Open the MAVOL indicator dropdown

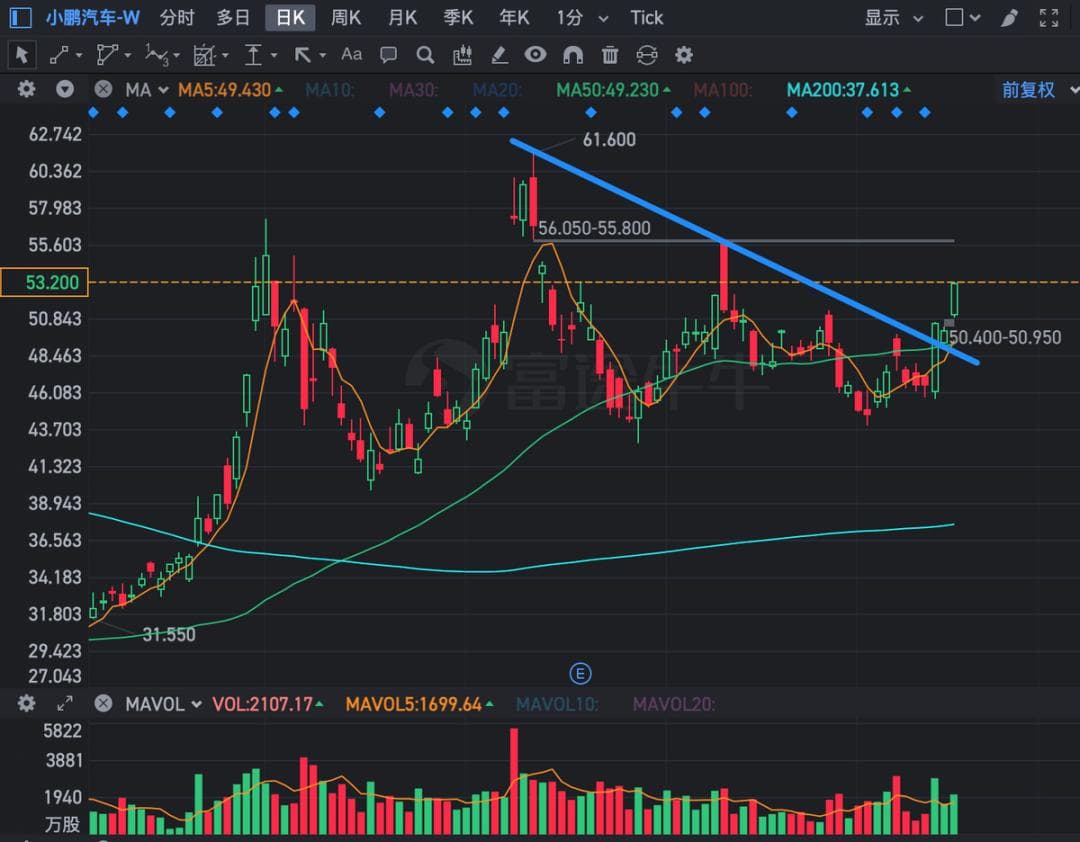(163, 704)
